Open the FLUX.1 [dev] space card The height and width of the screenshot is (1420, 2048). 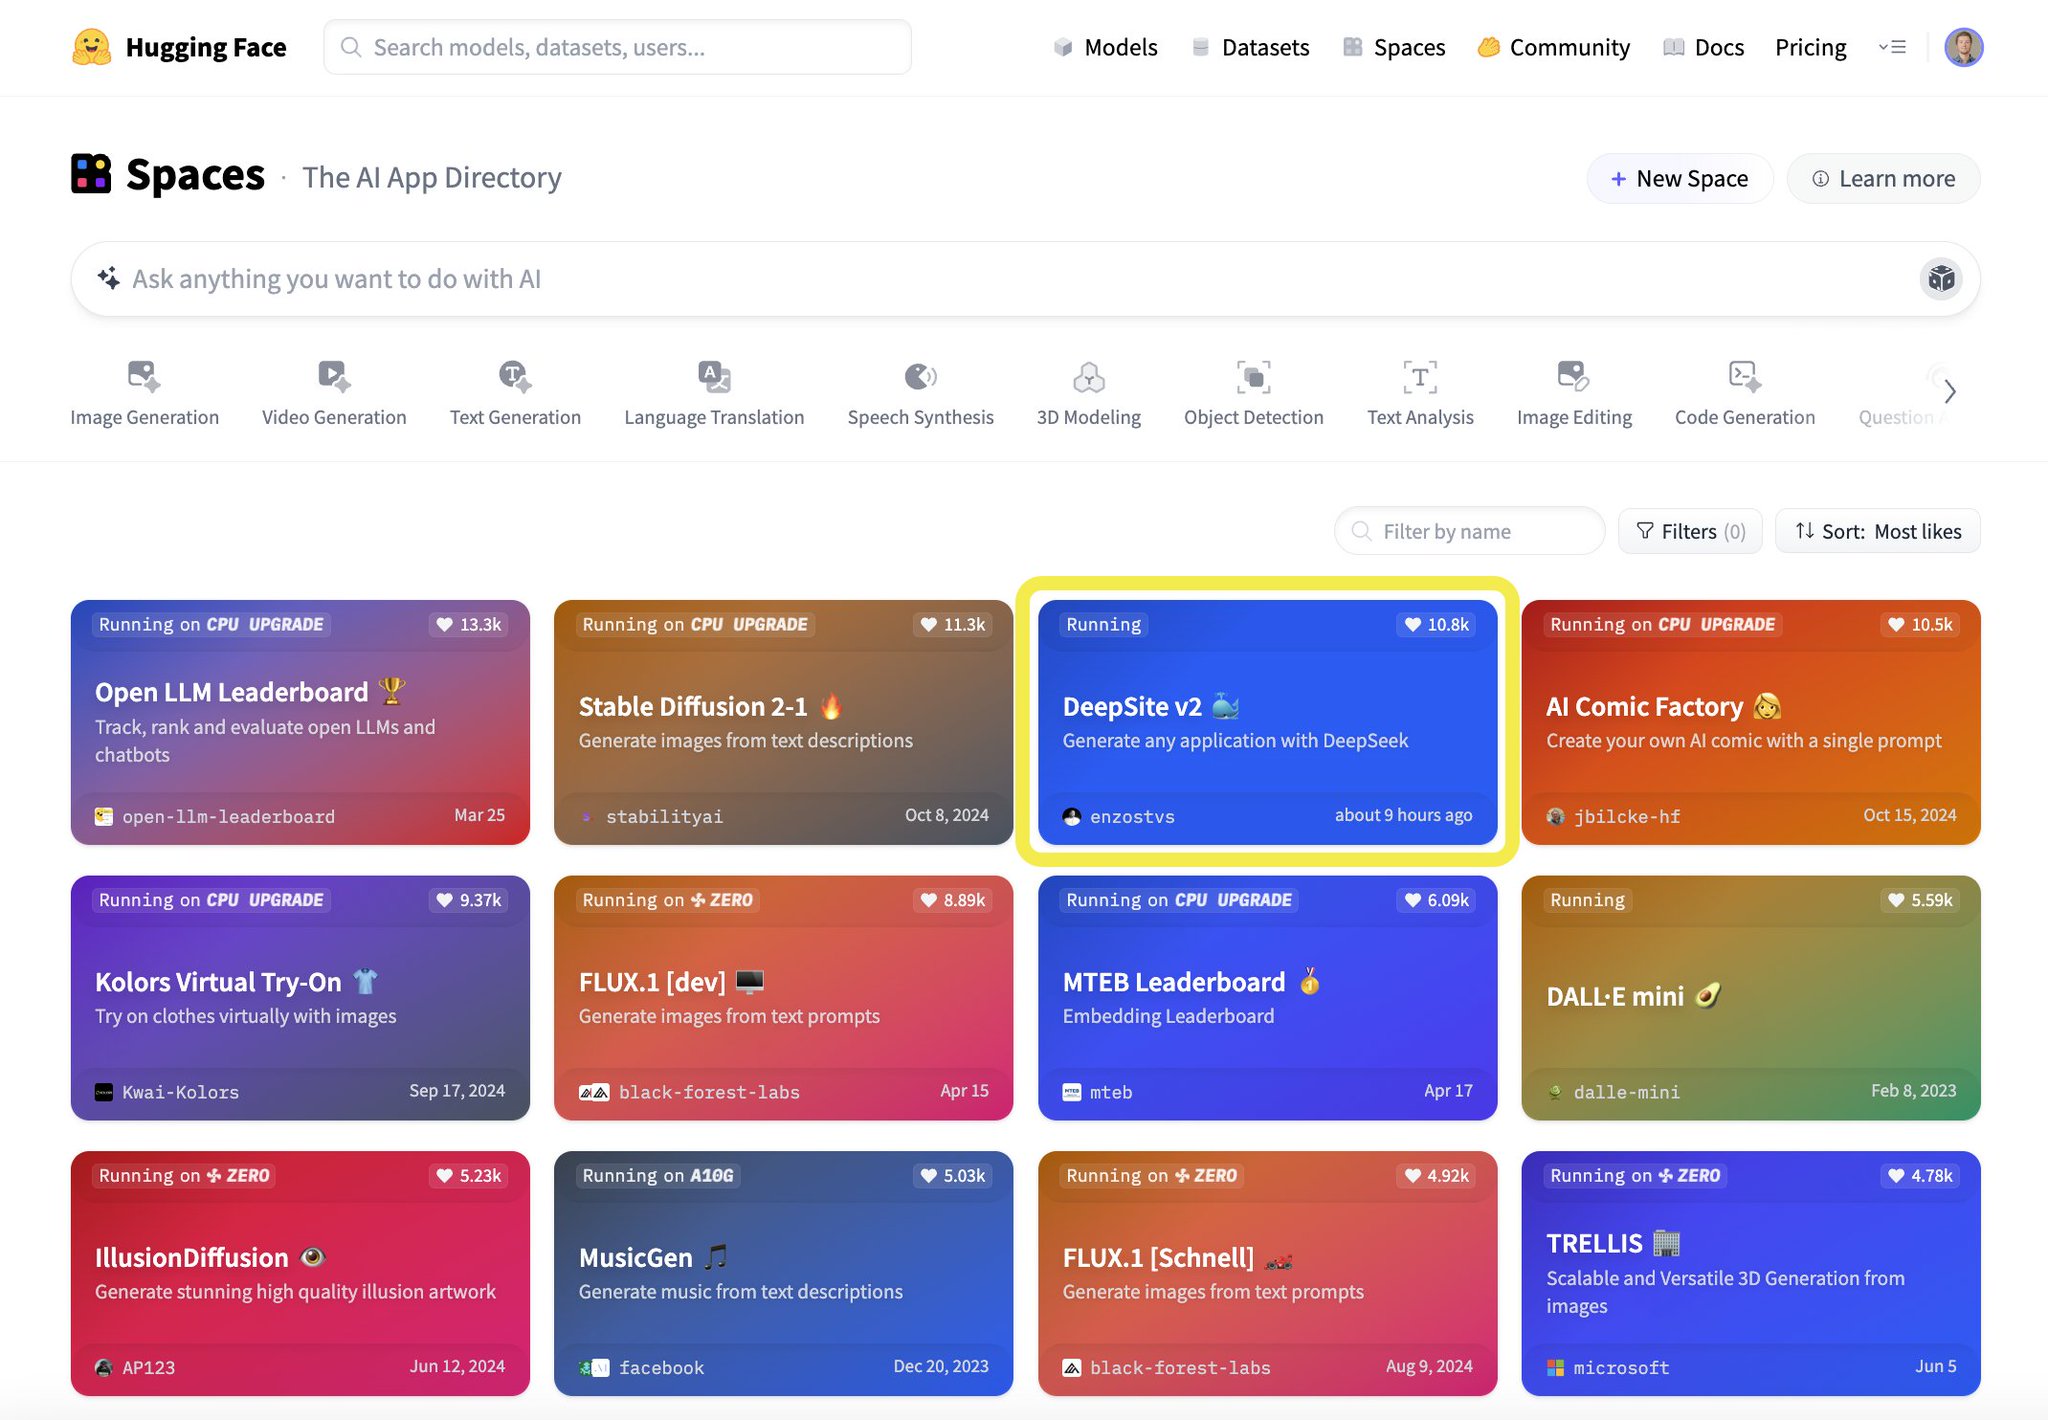coord(783,998)
